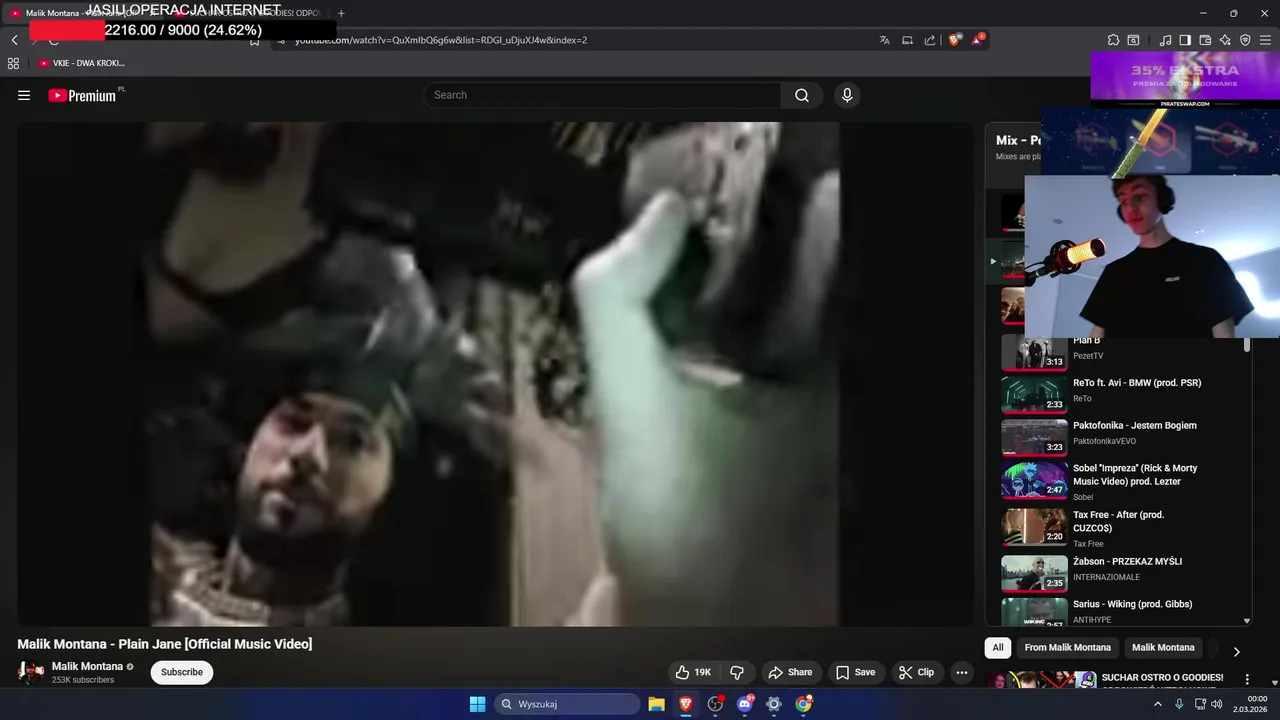Viewport: 1280px width, 720px height.
Task: Open the YouTube hamburger guide menu
Action: 24,95
